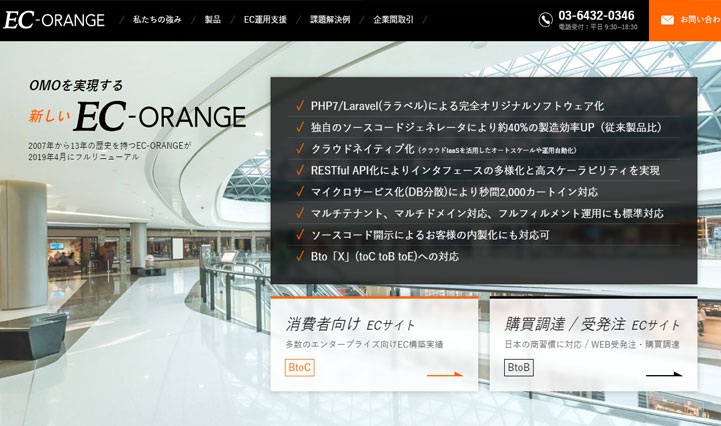Click checkmark beside 独自のソースコードジェネレータ line
The image size is (721, 426).
300,127
